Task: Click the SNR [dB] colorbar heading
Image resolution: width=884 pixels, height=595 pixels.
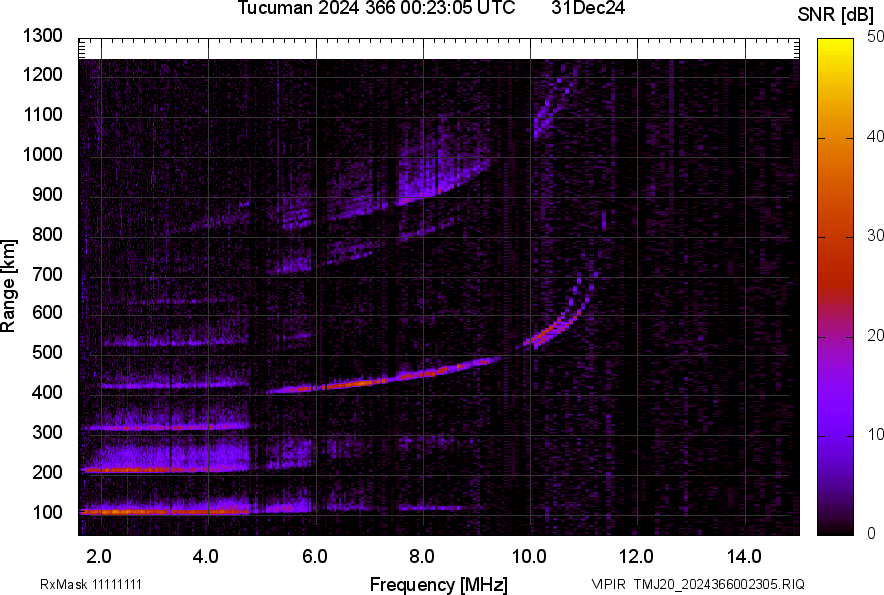Action: (x=836, y=14)
